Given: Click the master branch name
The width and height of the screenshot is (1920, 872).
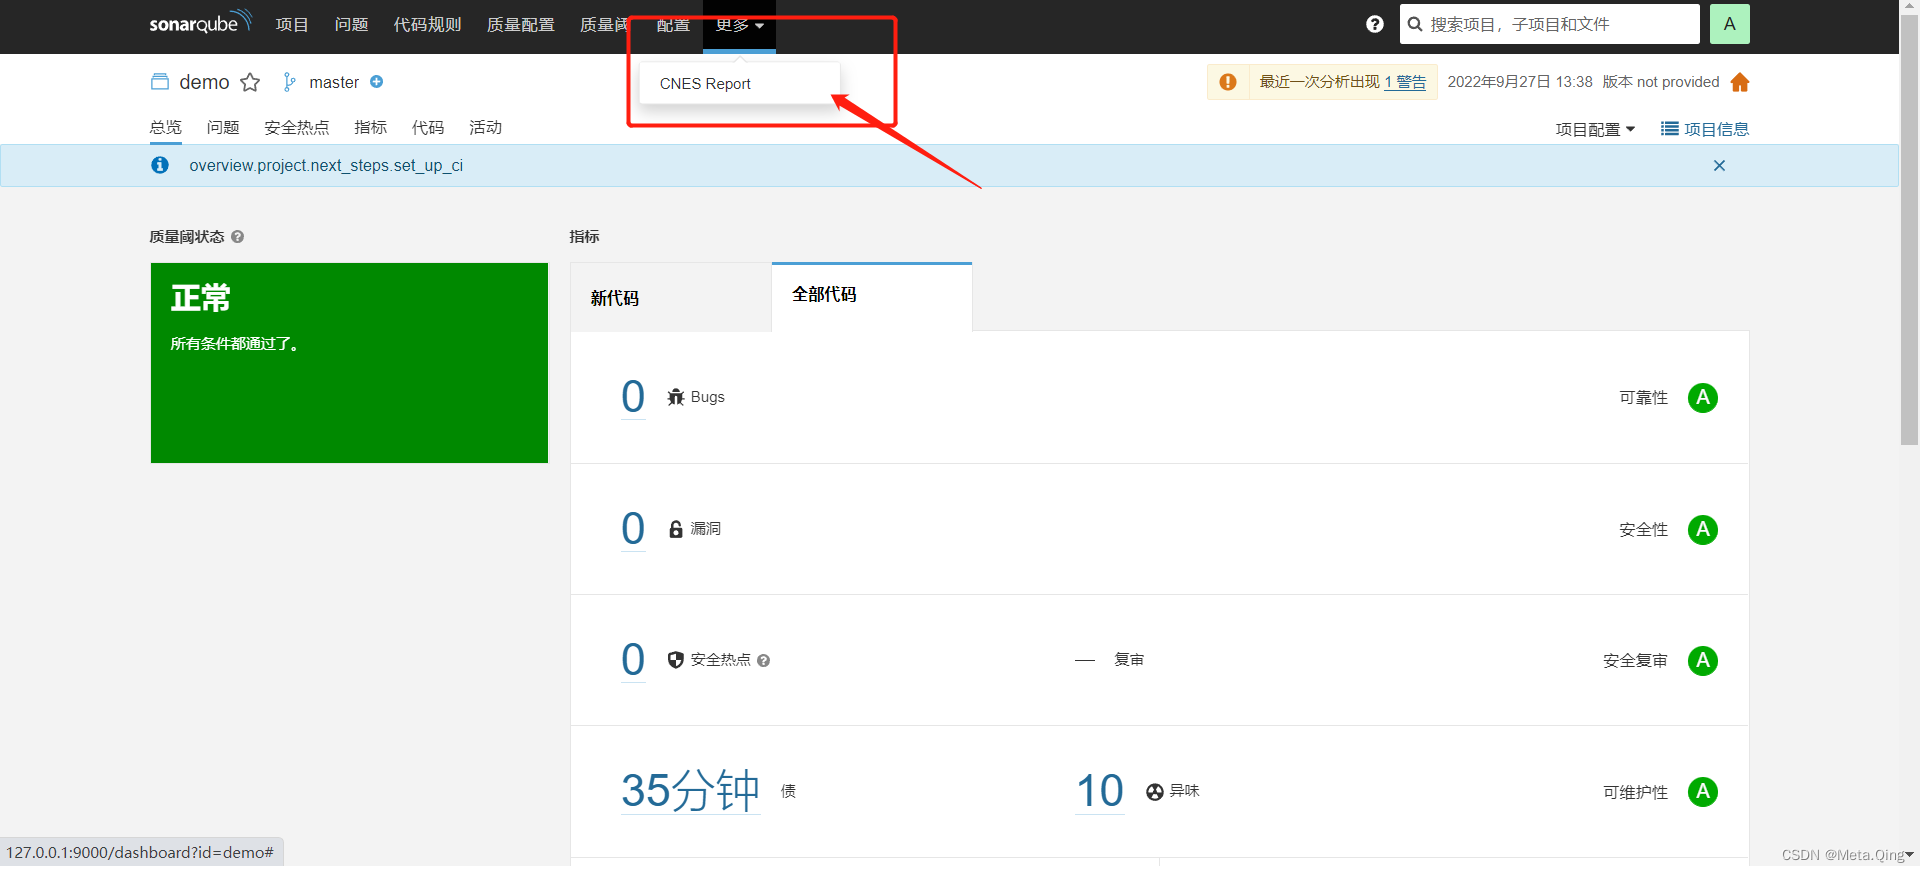Looking at the screenshot, I should [x=334, y=82].
